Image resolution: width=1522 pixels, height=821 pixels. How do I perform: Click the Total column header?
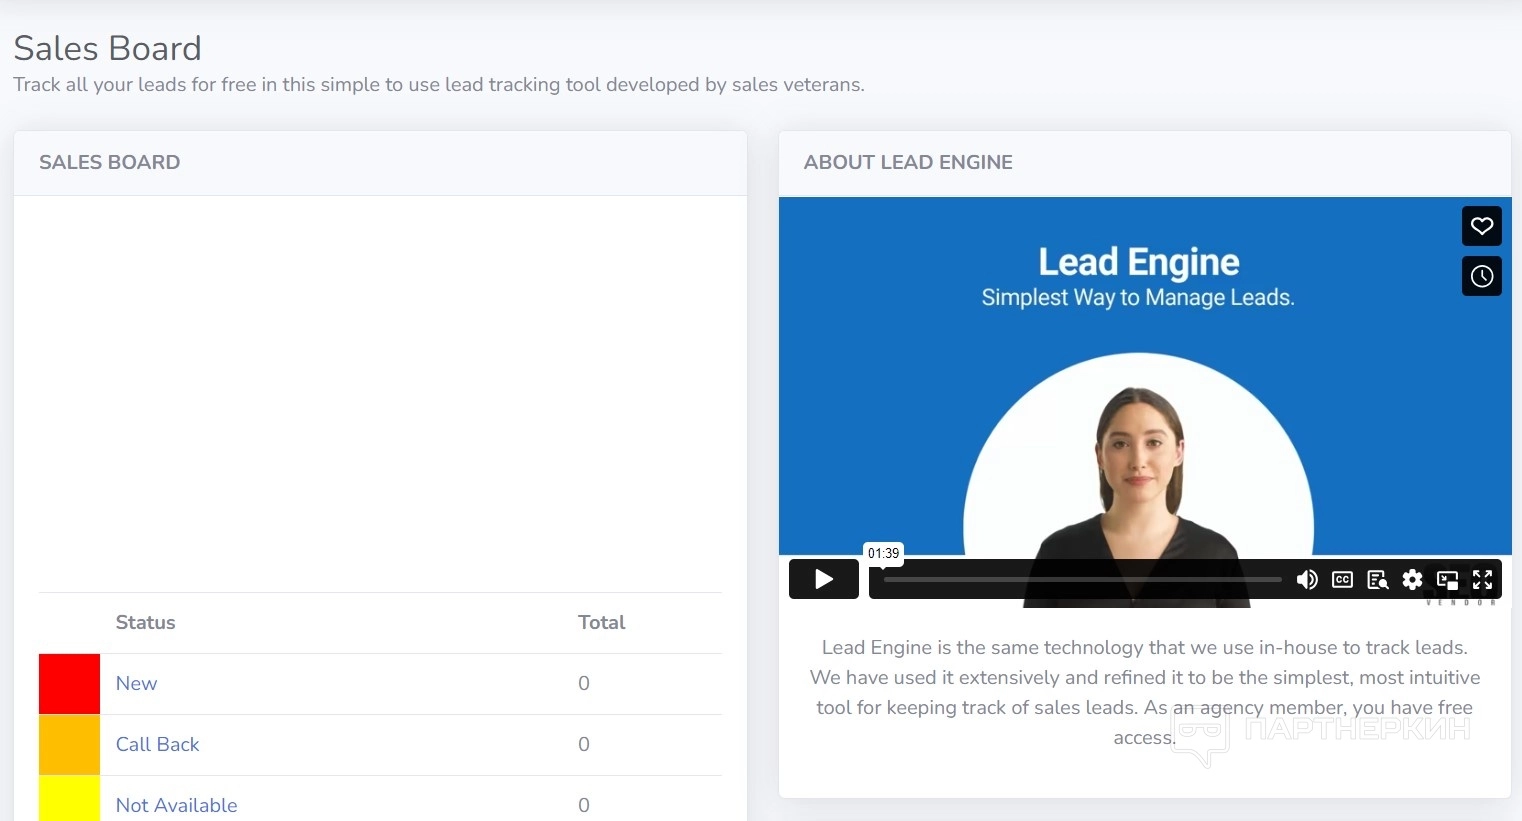coord(602,623)
